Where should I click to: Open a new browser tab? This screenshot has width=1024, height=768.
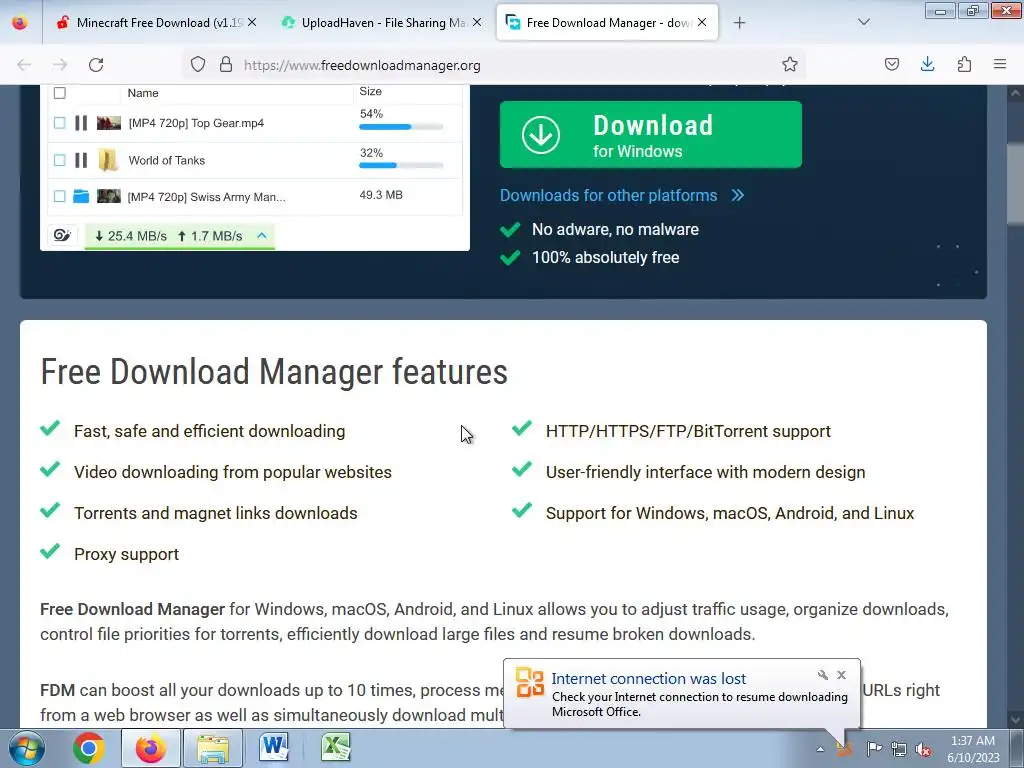coord(739,23)
